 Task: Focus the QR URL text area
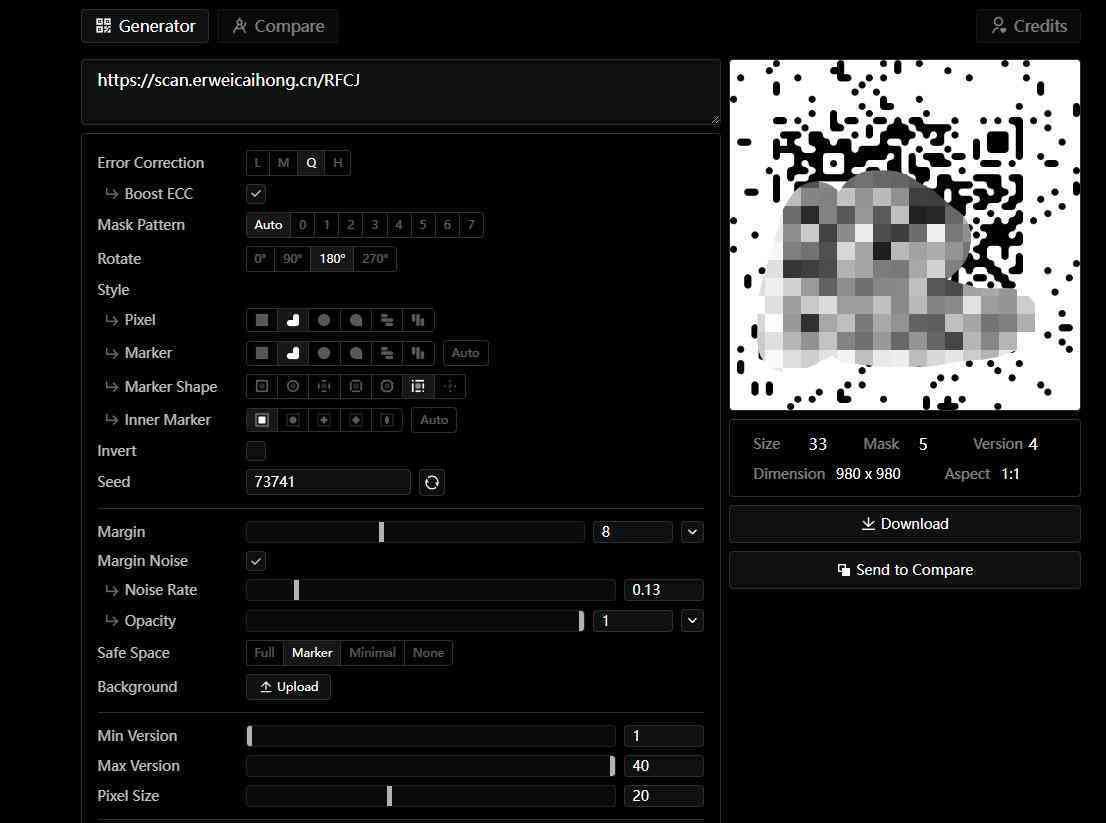401,92
